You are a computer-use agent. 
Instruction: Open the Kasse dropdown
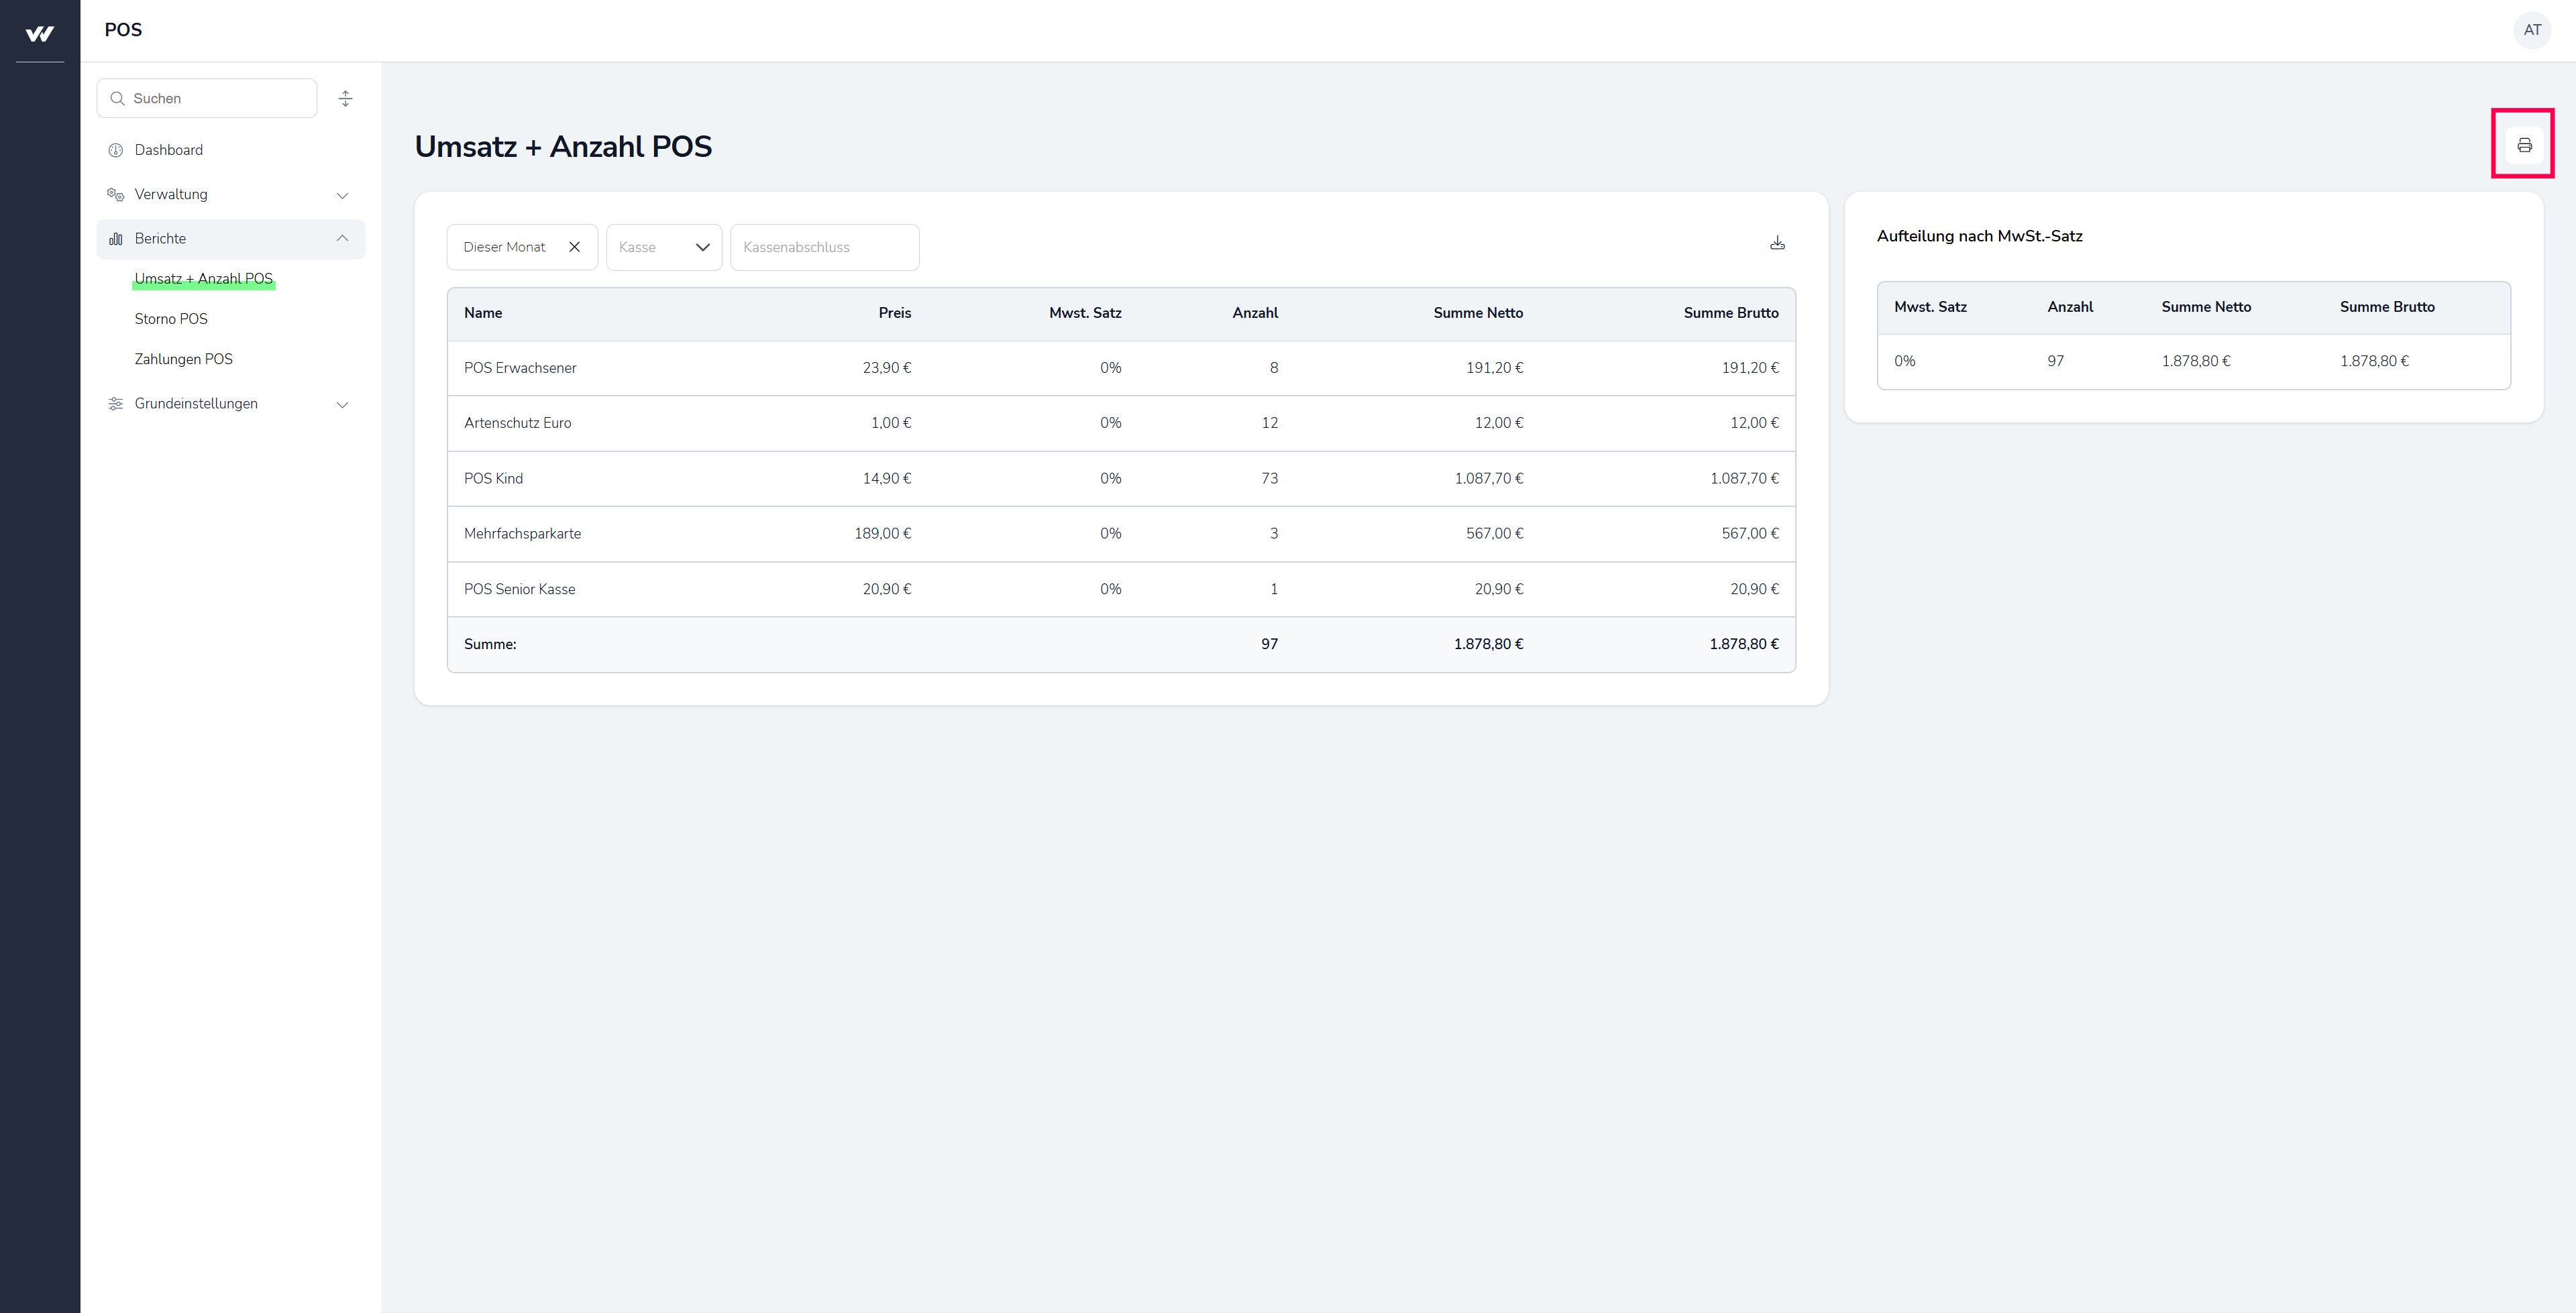click(664, 247)
